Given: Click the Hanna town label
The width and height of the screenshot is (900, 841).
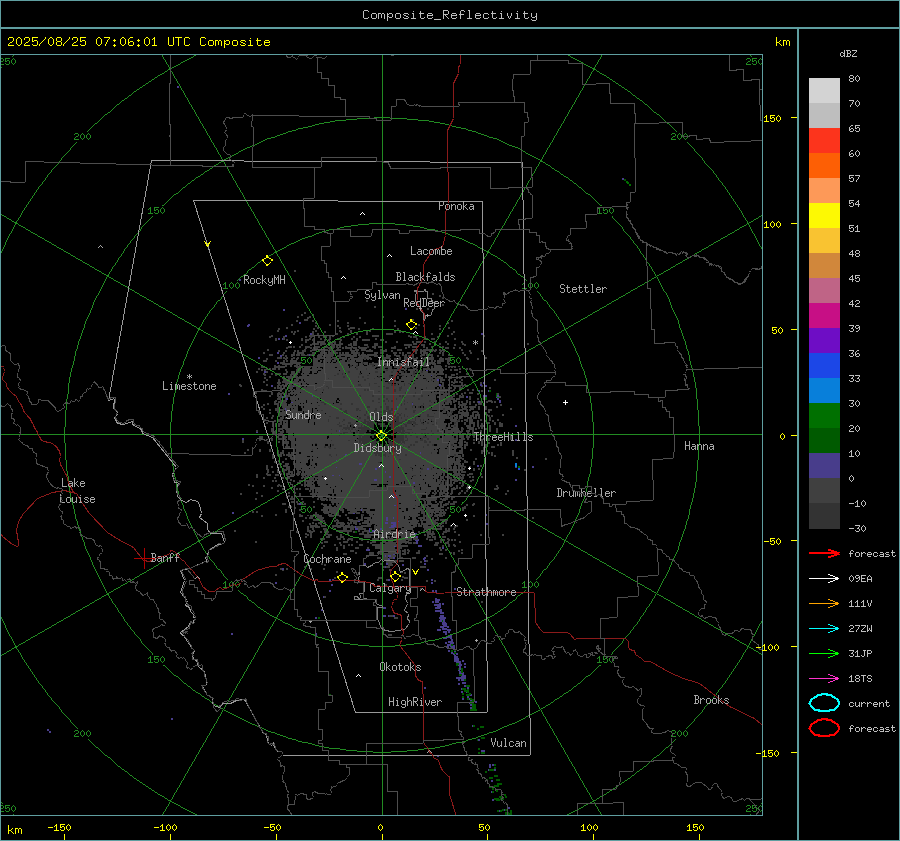Looking at the screenshot, I should (699, 446).
